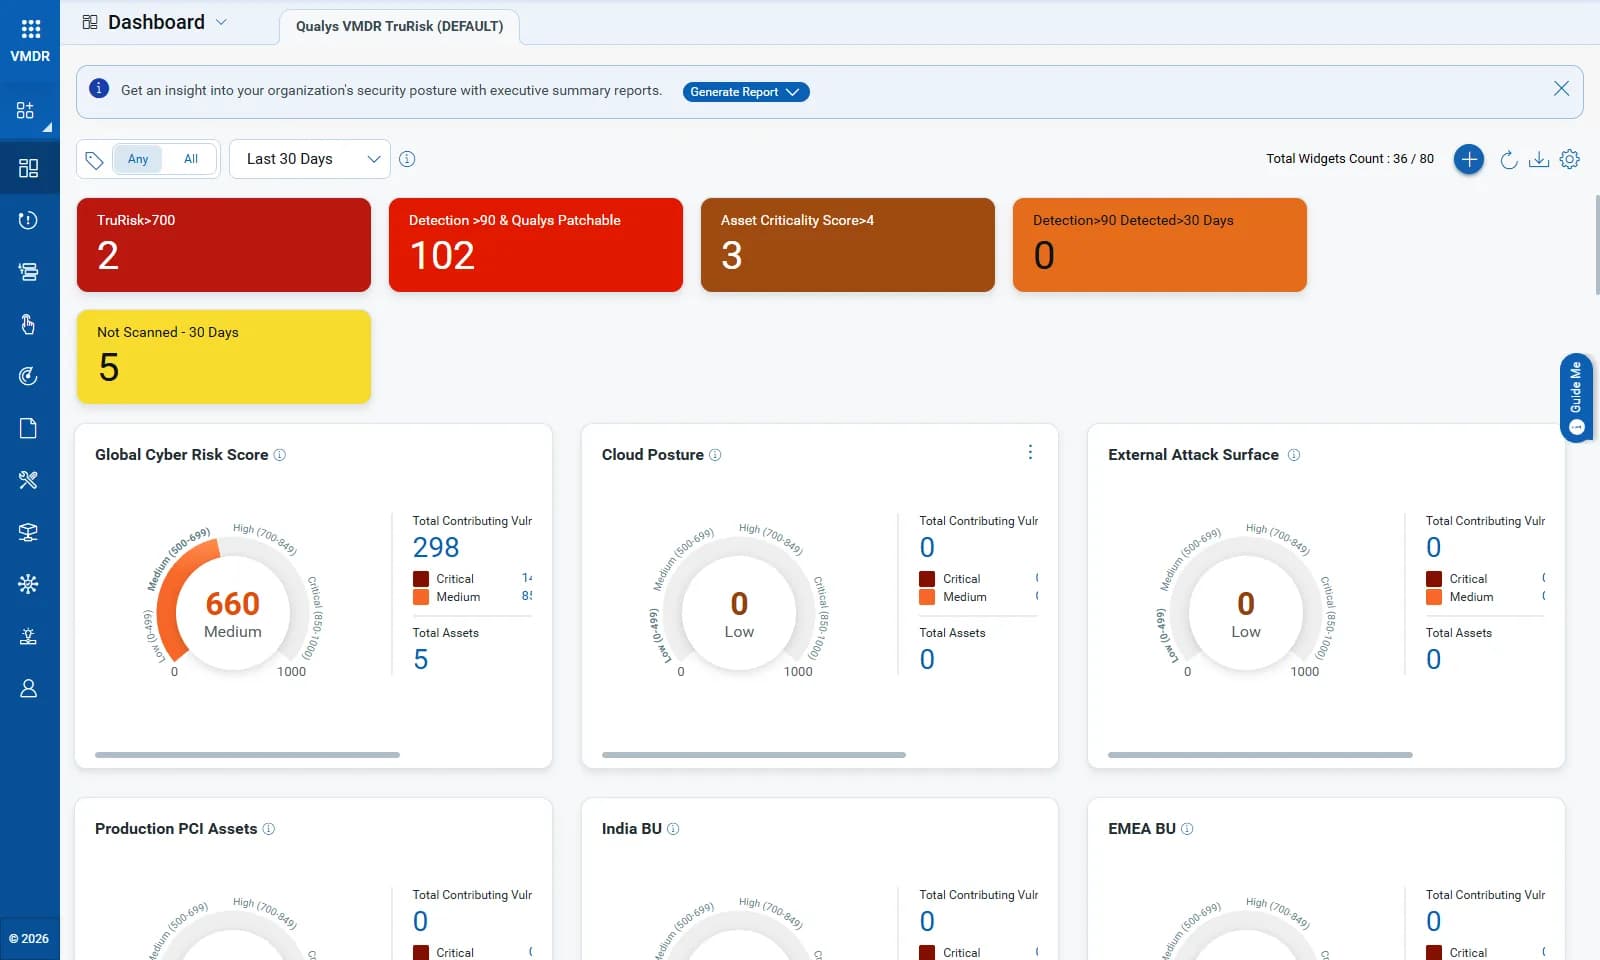
Task: Click info icon beside Global Cyber Risk Score
Action: 280,455
